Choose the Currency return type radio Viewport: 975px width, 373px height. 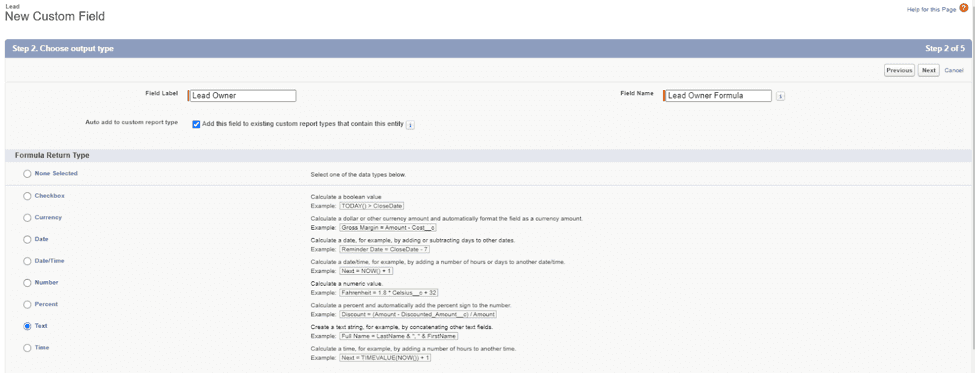(x=27, y=218)
